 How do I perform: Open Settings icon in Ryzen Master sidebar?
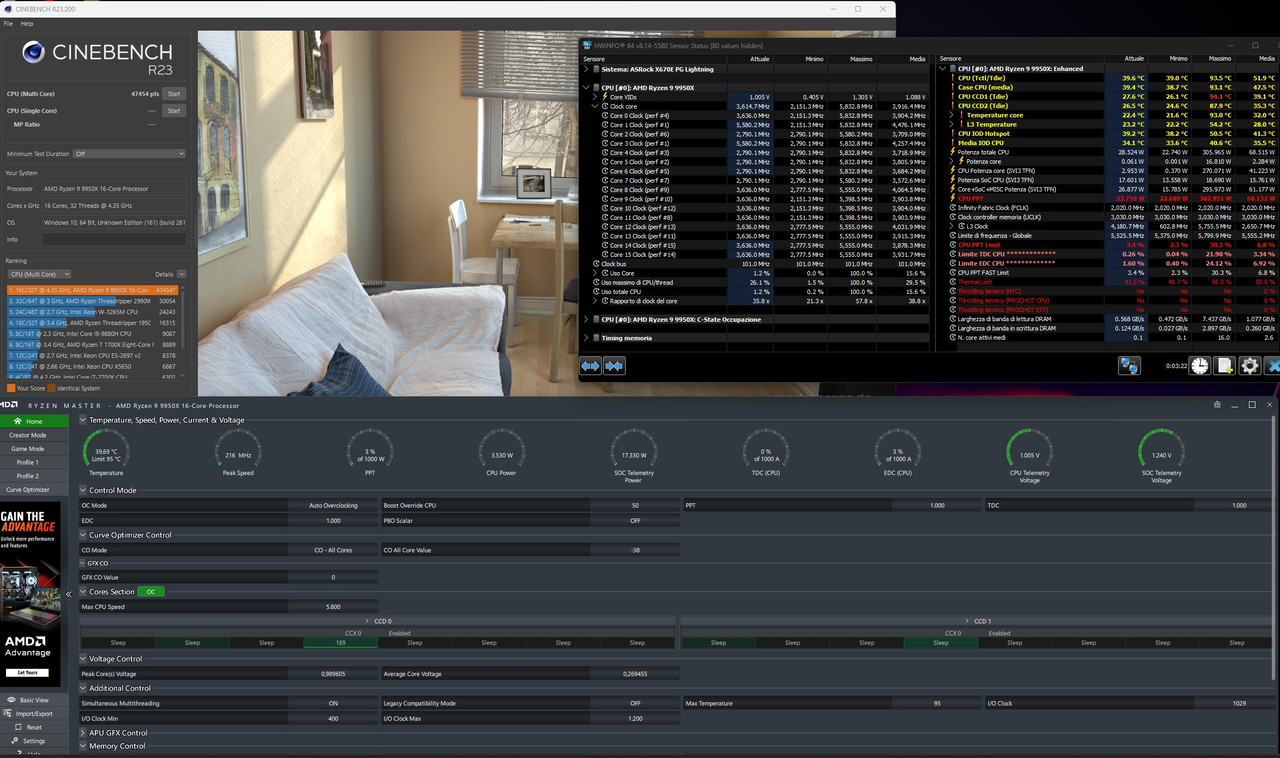tap(13, 741)
